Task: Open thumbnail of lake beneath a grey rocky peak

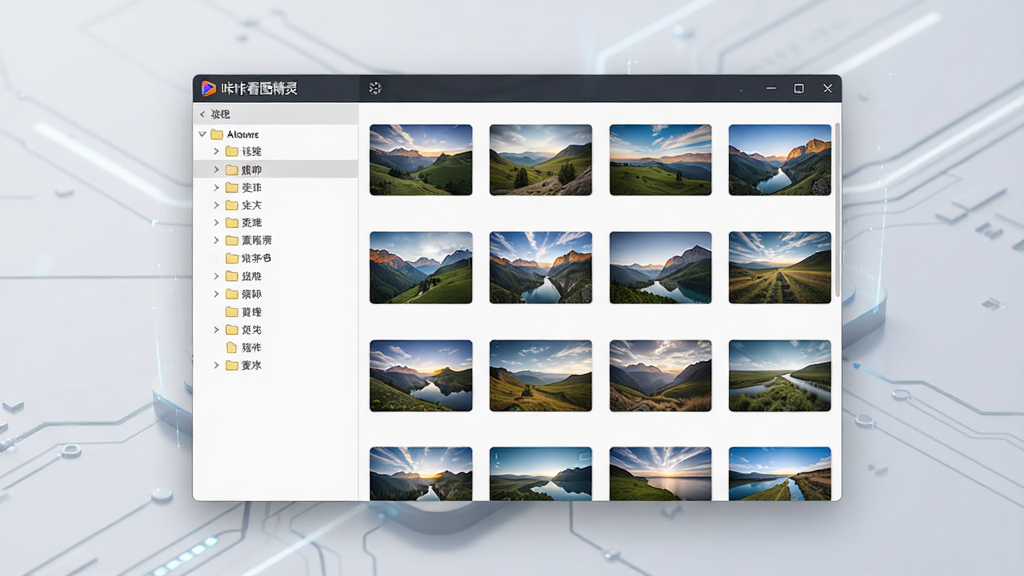Action: [x=660, y=267]
